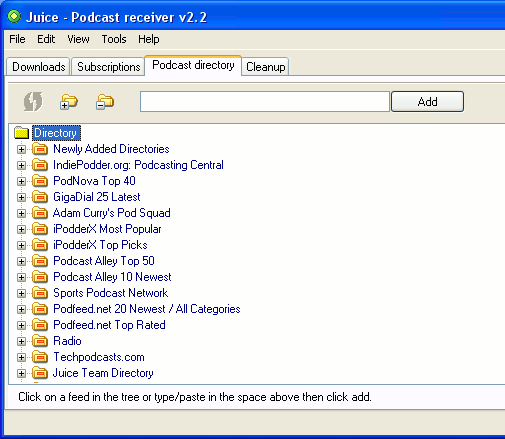Click the Add button
Viewport: 505px width, 439px height.
tap(427, 101)
